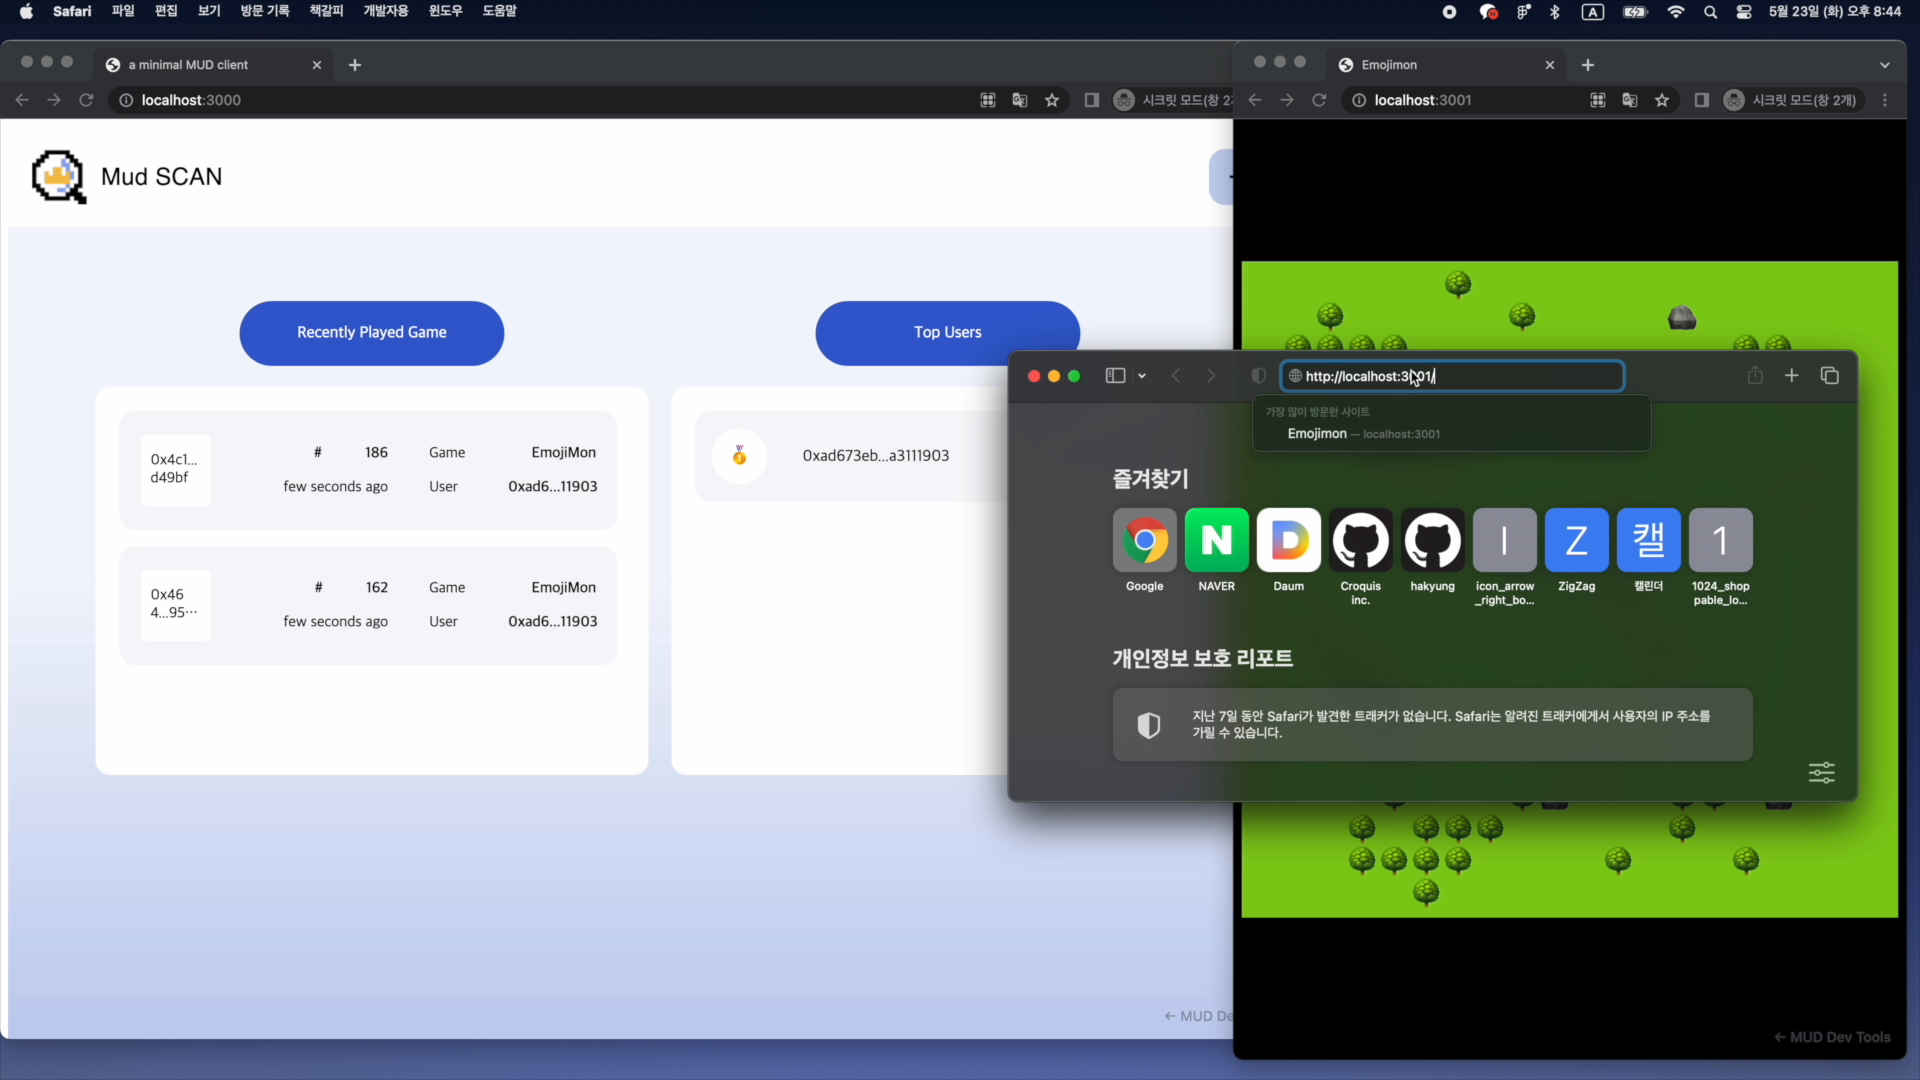Select Emojimon localhost:3001 suggestion
Image resolution: width=1920 pixels, height=1080 pixels.
[1452, 434]
